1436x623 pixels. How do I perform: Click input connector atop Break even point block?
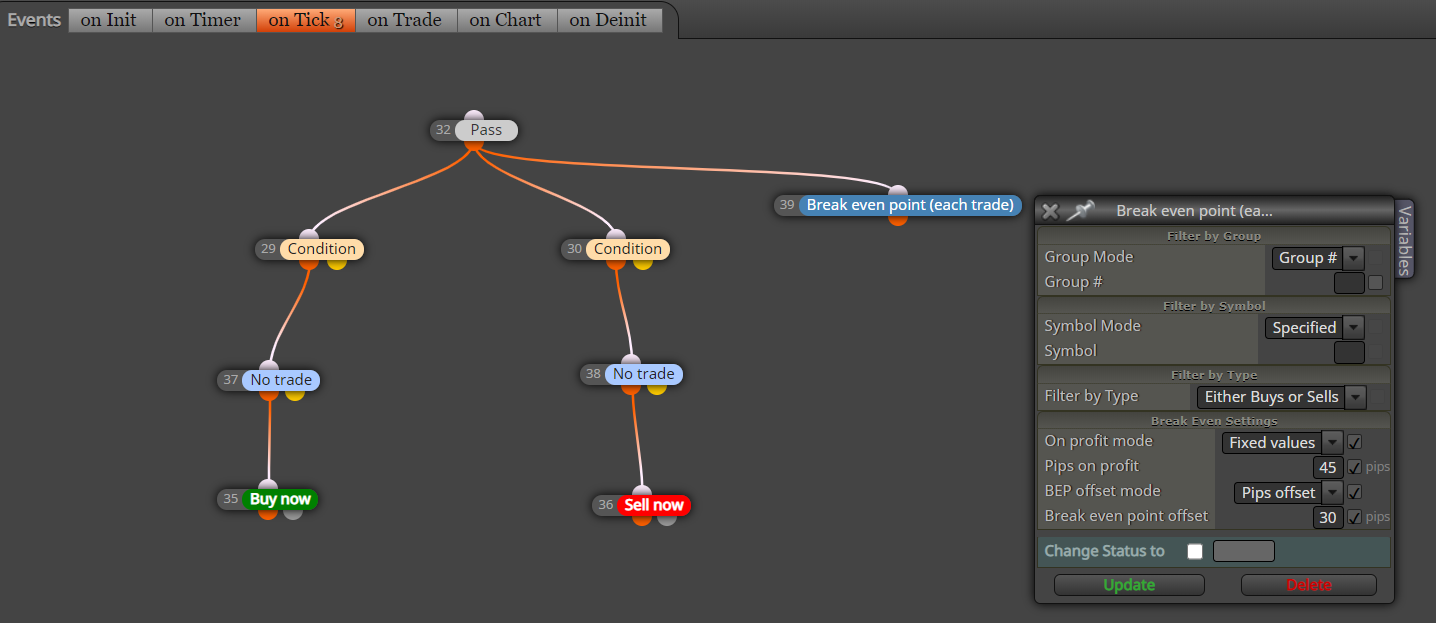[x=898, y=191]
